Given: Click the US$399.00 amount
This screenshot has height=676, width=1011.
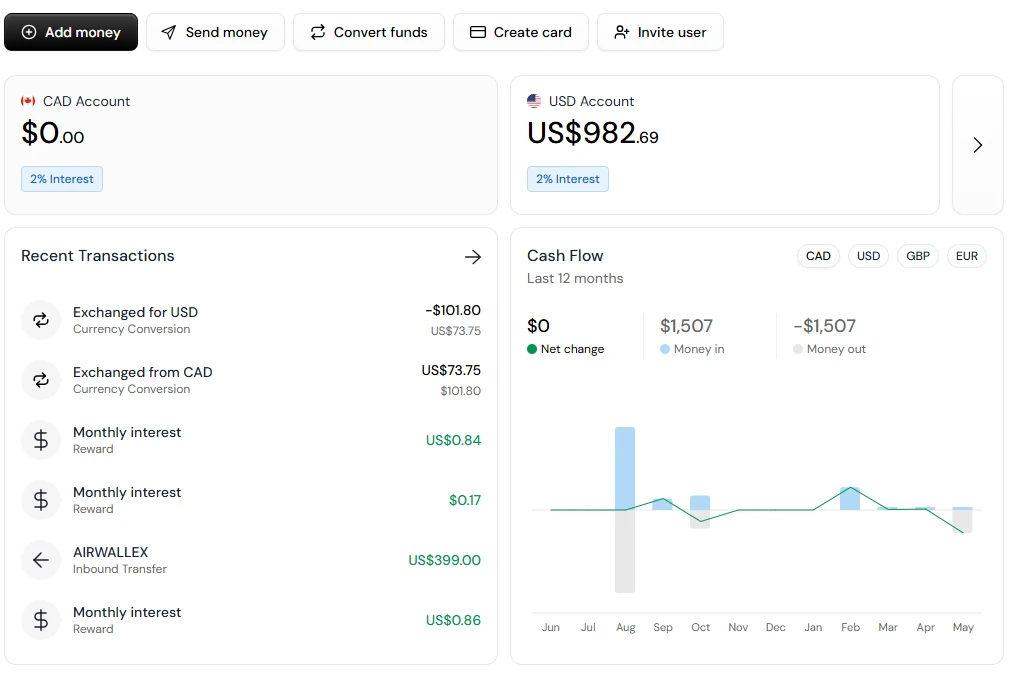Looking at the screenshot, I should (x=444, y=560).
